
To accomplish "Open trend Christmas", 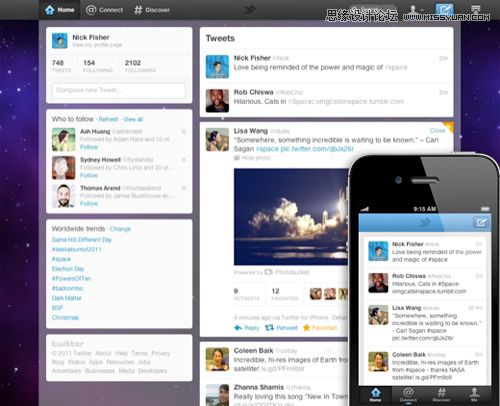I will pyautogui.click(x=65, y=318).
